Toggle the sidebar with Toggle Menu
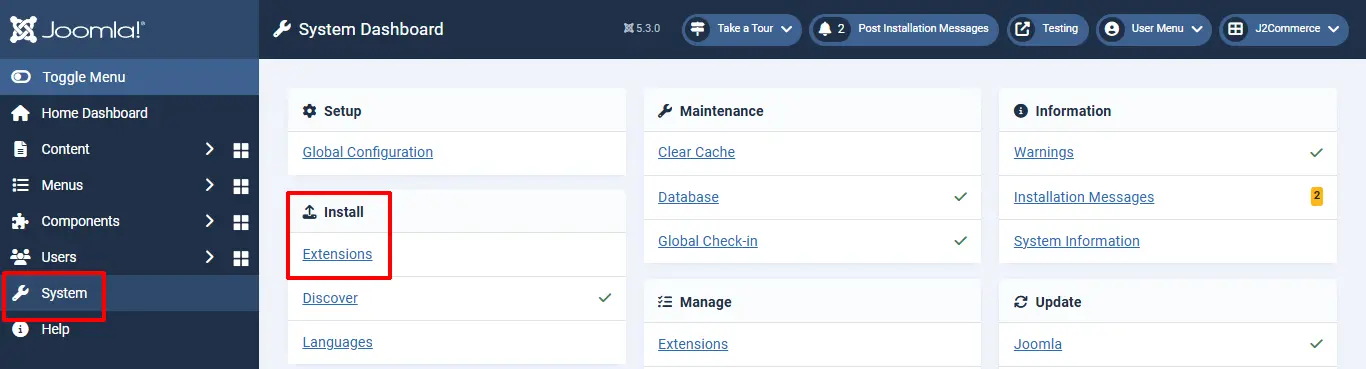This screenshot has width=1366, height=369. click(x=129, y=77)
